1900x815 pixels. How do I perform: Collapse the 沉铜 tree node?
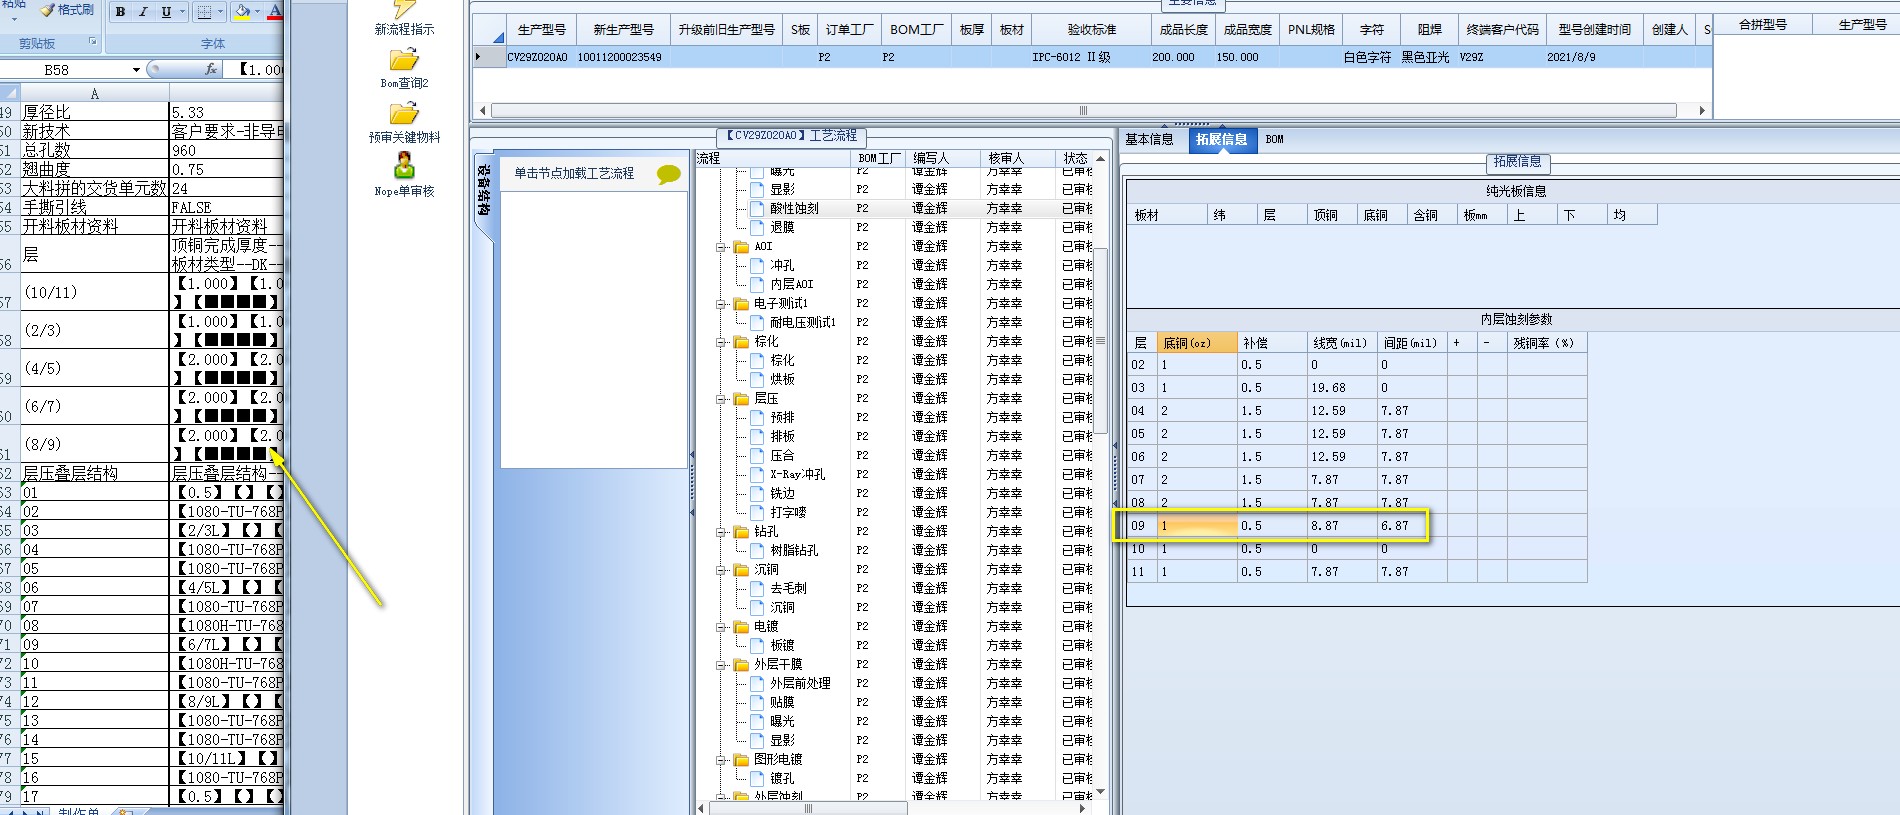click(x=721, y=570)
